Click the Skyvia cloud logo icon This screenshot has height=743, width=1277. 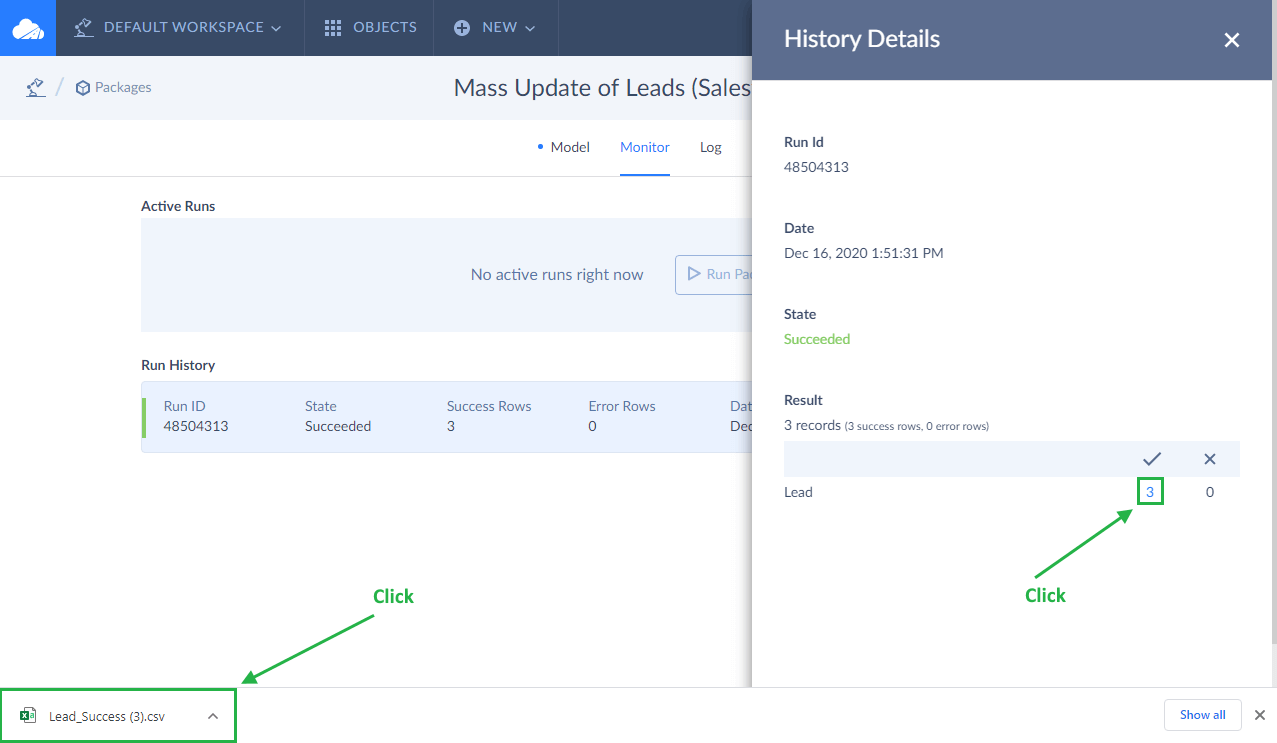coord(28,28)
